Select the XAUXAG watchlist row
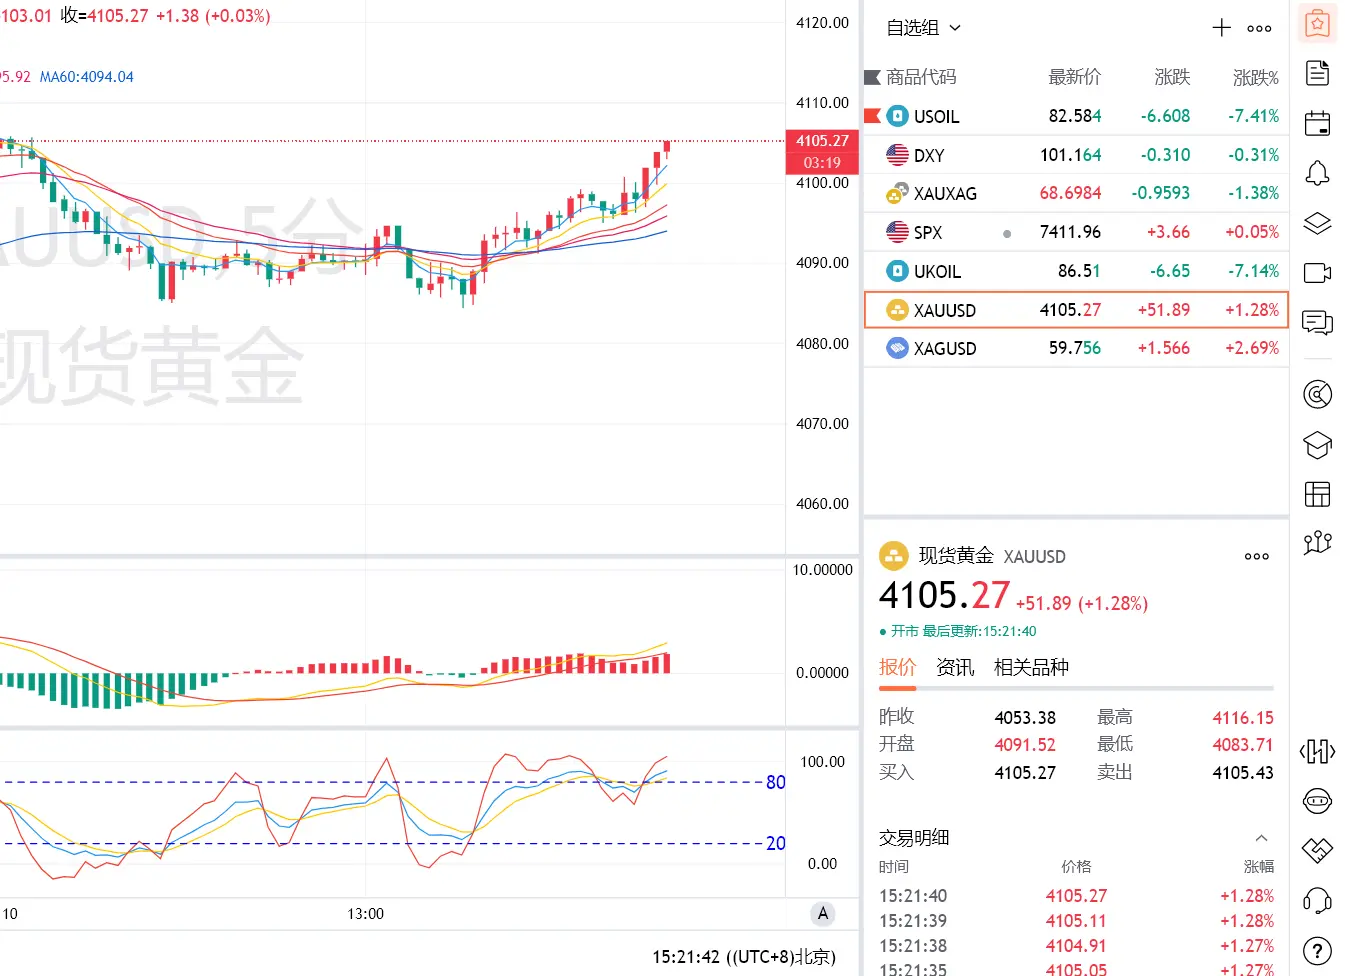1345x976 pixels. pos(1076,193)
